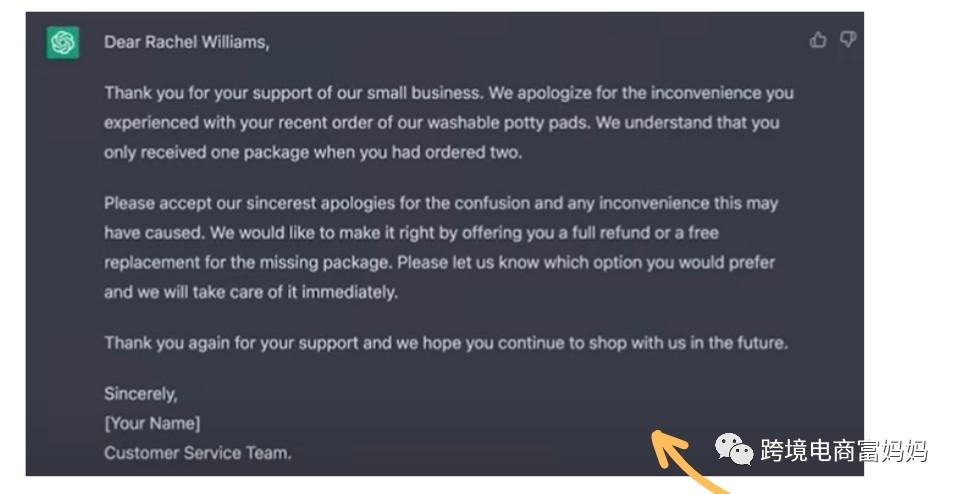Click the green ChatGPT avatar logo
The width and height of the screenshot is (960, 494).
(x=62, y=43)
